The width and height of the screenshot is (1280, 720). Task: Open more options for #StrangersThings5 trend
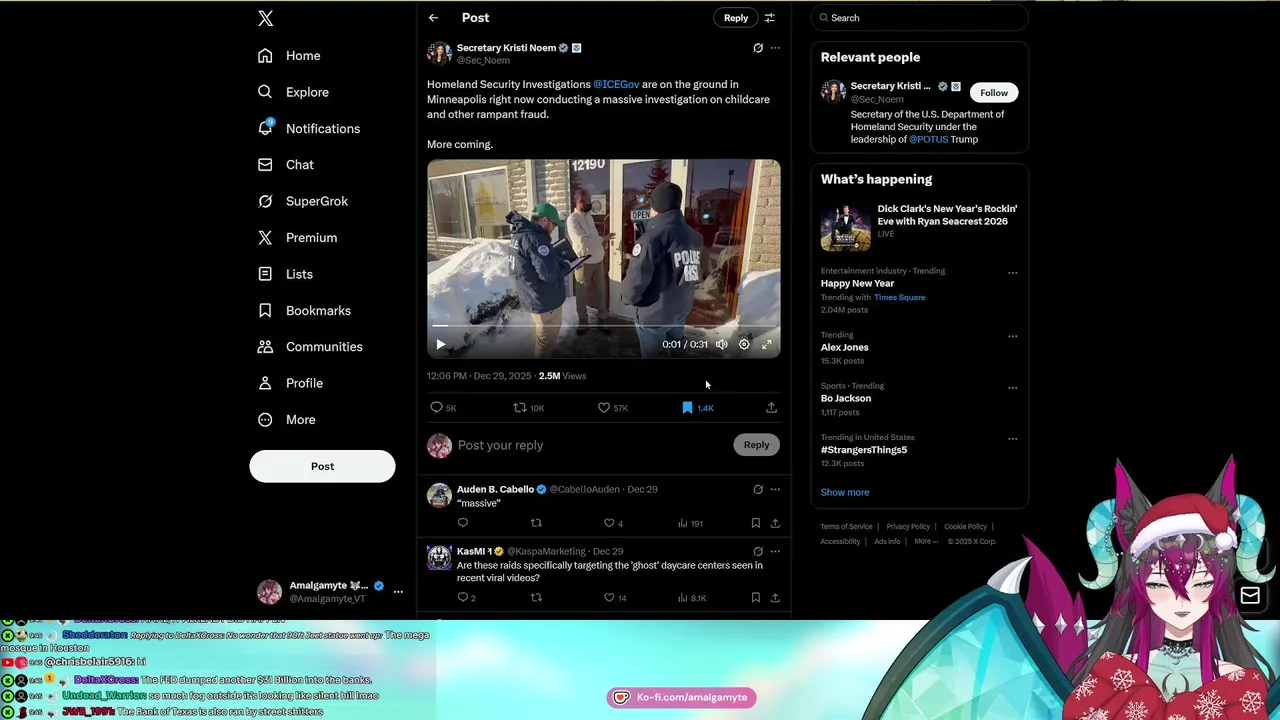(x=1012, y=439)
